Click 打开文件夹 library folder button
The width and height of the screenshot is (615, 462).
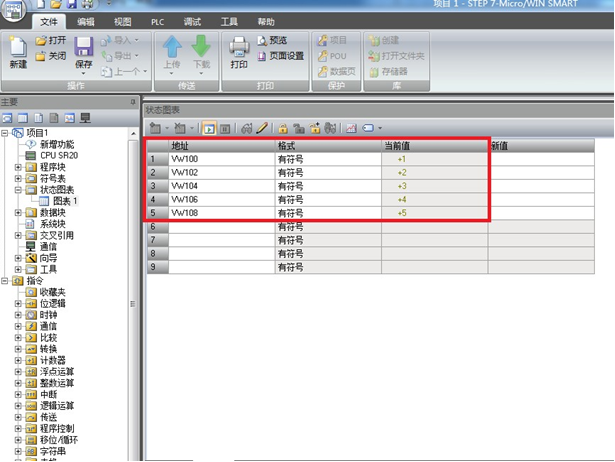pos(397,56)
